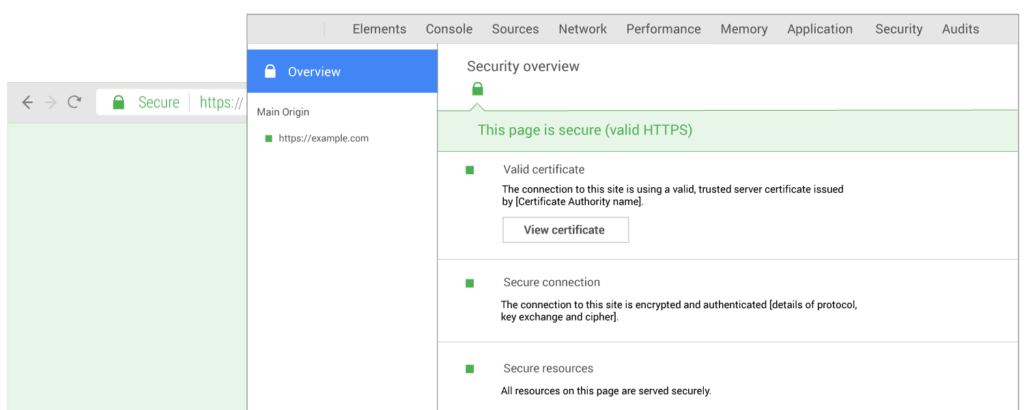Open the Performance tab

coord(664,29)
